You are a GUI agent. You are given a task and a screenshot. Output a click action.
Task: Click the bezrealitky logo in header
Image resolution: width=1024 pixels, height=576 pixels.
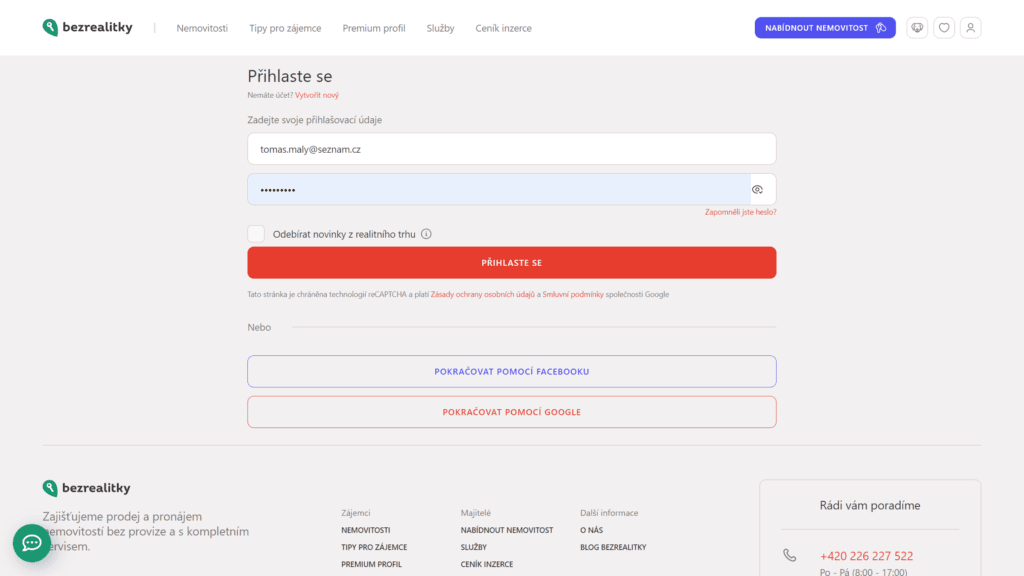tap(87, 28)
